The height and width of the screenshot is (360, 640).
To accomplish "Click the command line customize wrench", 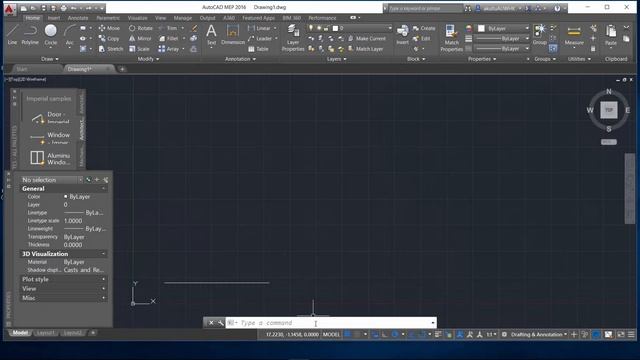I will tap(221, 322).
